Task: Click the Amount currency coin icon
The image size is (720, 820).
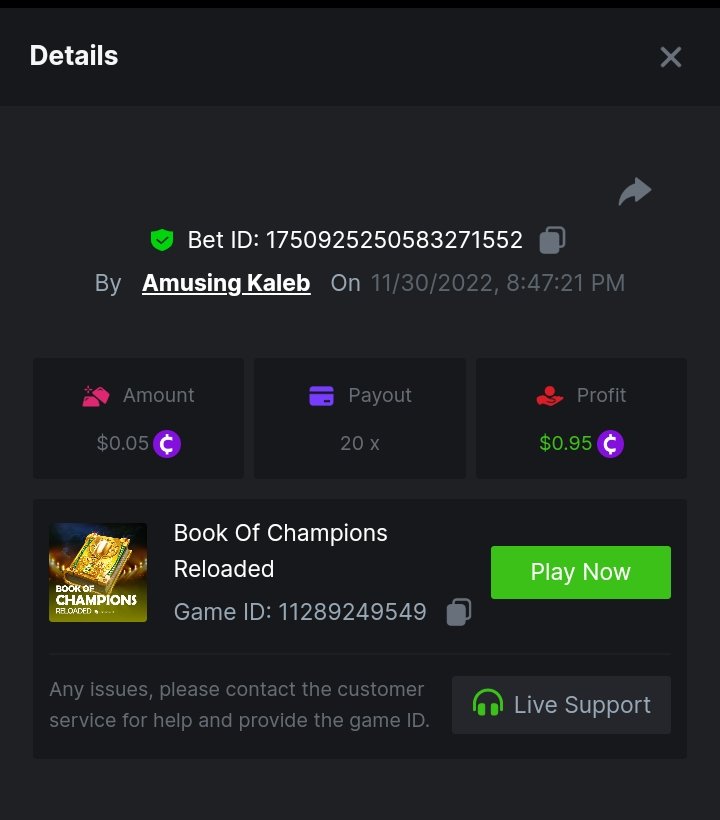Action: (x=167, y=443)
